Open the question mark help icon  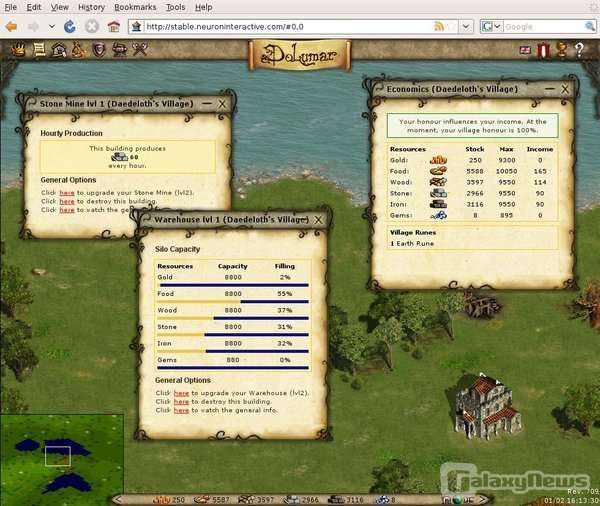pos(579,50)
